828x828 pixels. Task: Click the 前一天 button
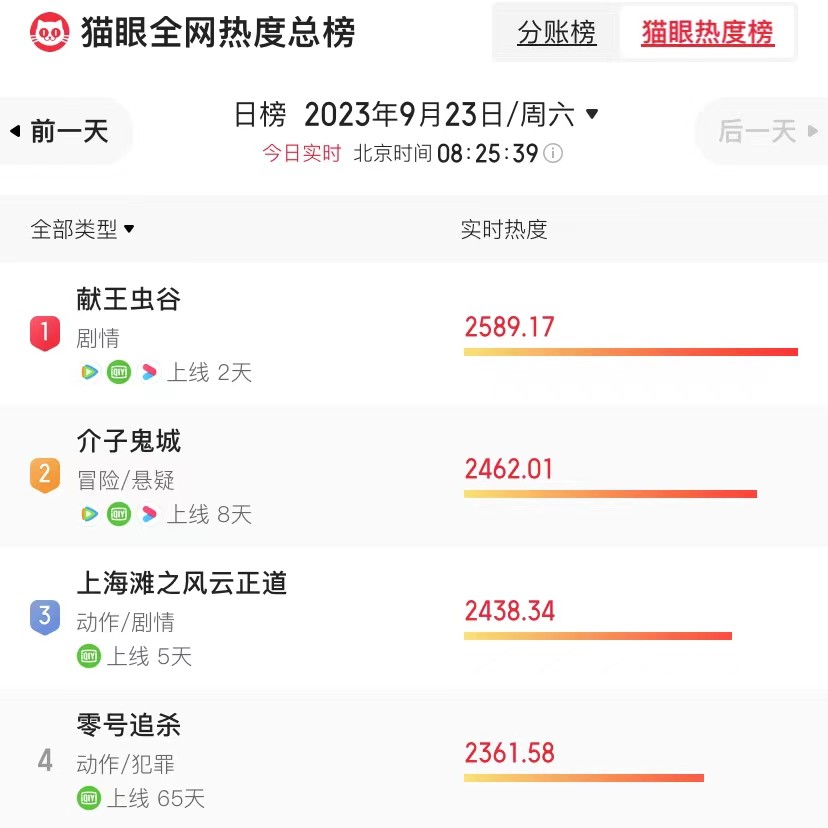(60, 131)
